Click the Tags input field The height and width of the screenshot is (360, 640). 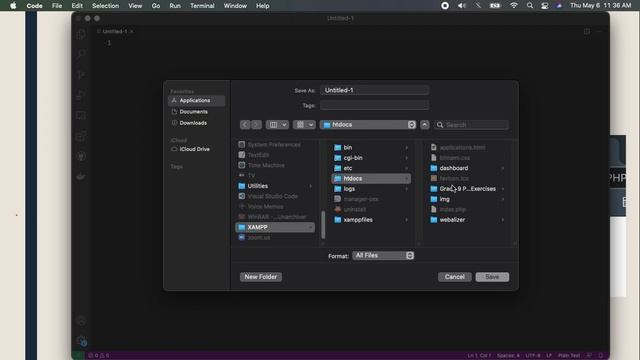coord(374,105)
